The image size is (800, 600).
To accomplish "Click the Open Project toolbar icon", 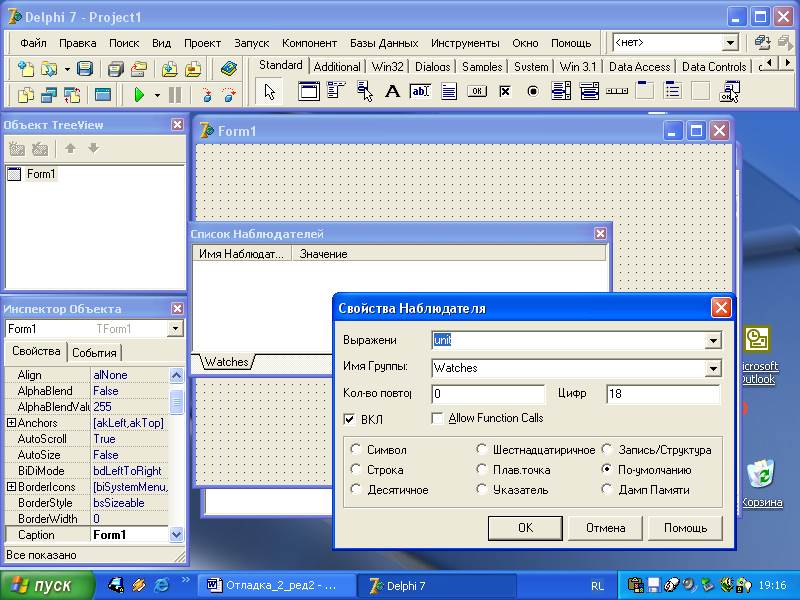I will point(138,68).
